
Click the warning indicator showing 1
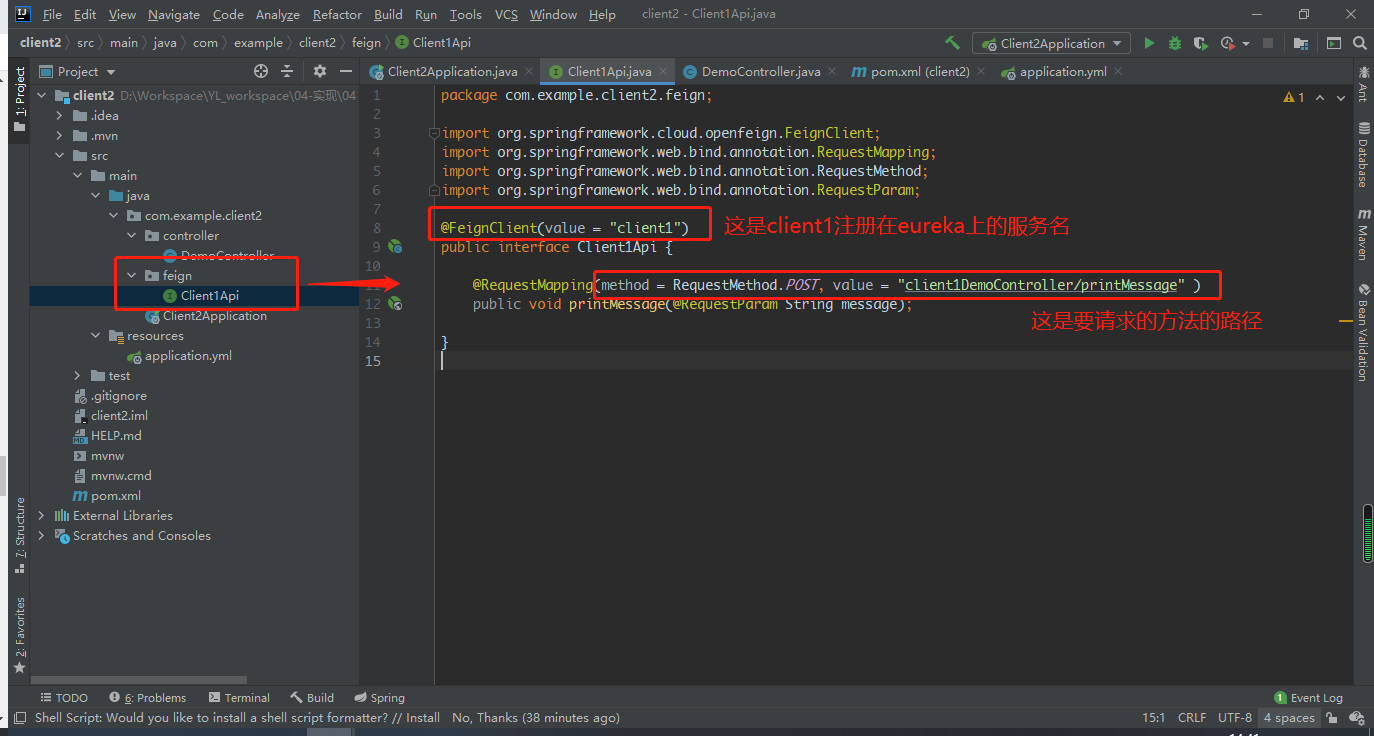(x=1294, y=97)
